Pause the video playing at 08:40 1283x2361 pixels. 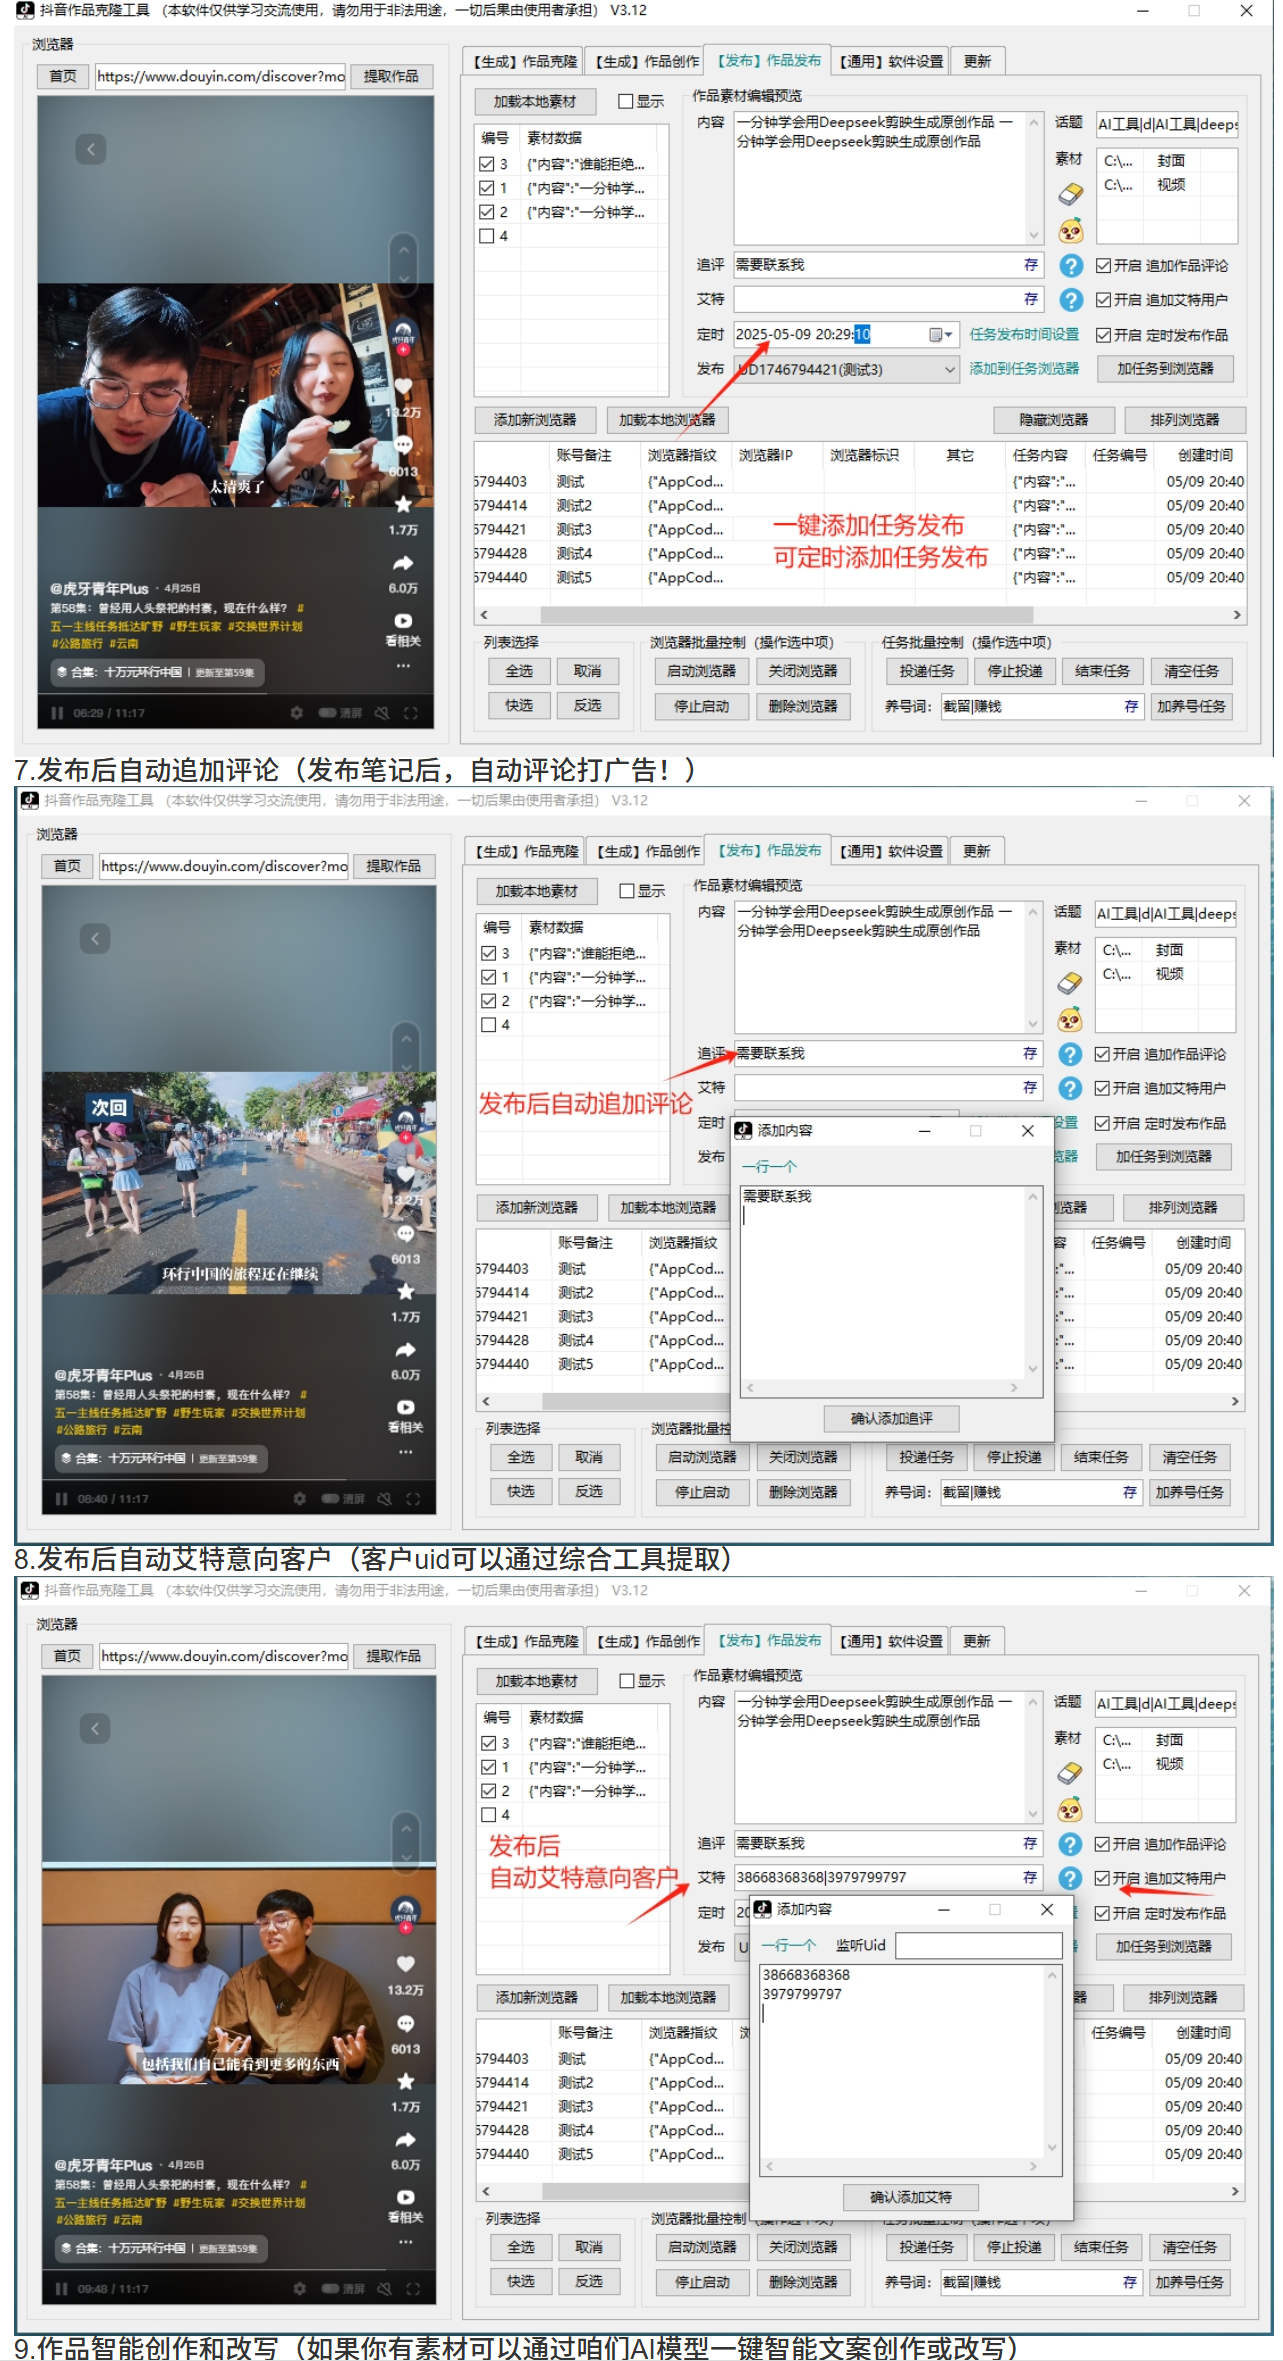(62, 1499)
